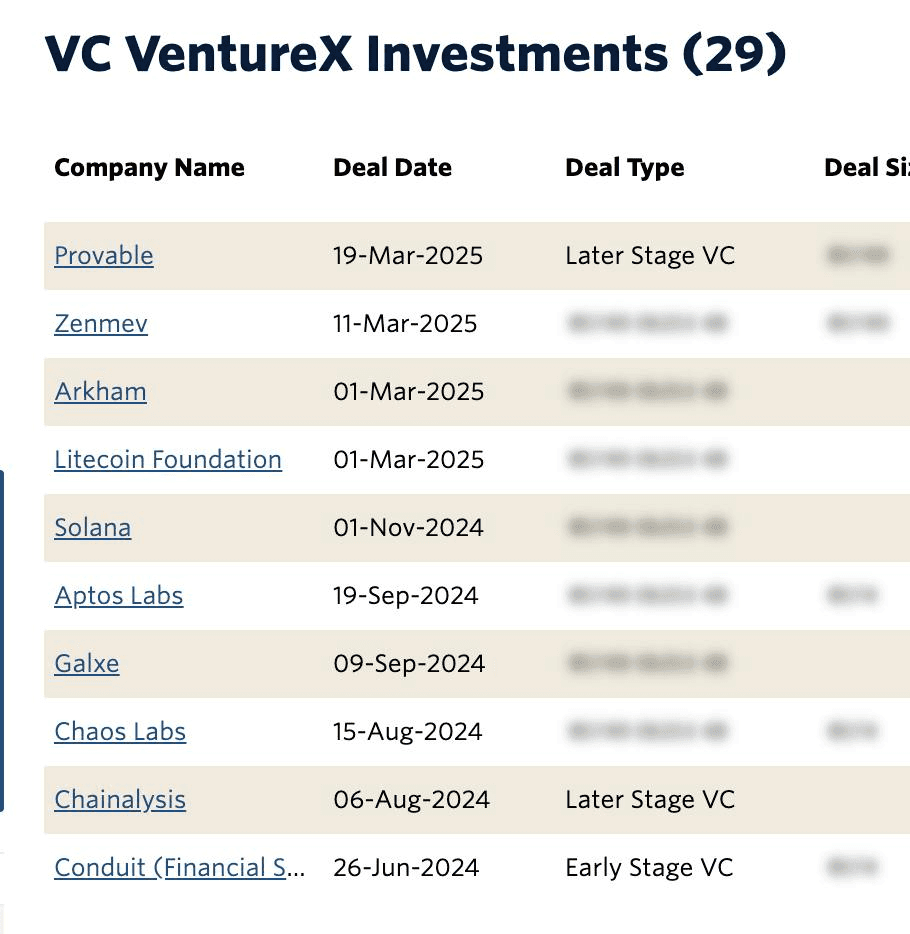Open the Zenmev company link
The width and height of the screenshot is (910, 934).
point(101,324)
